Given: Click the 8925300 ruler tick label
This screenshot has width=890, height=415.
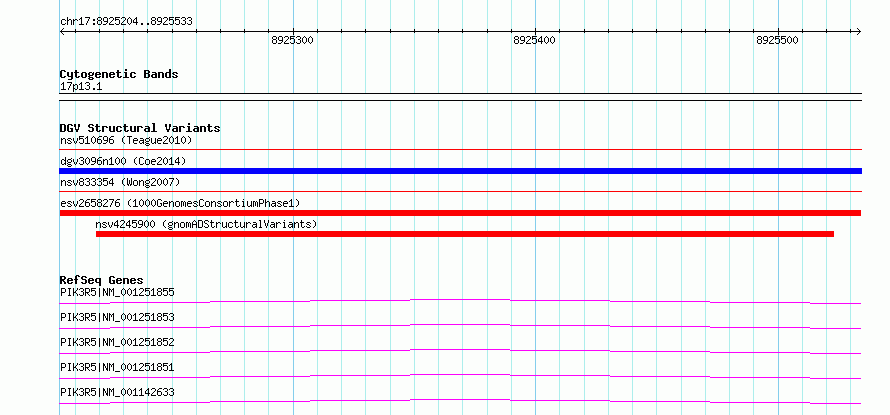Looking at the screenshot, I should click(x=292, y=40).
